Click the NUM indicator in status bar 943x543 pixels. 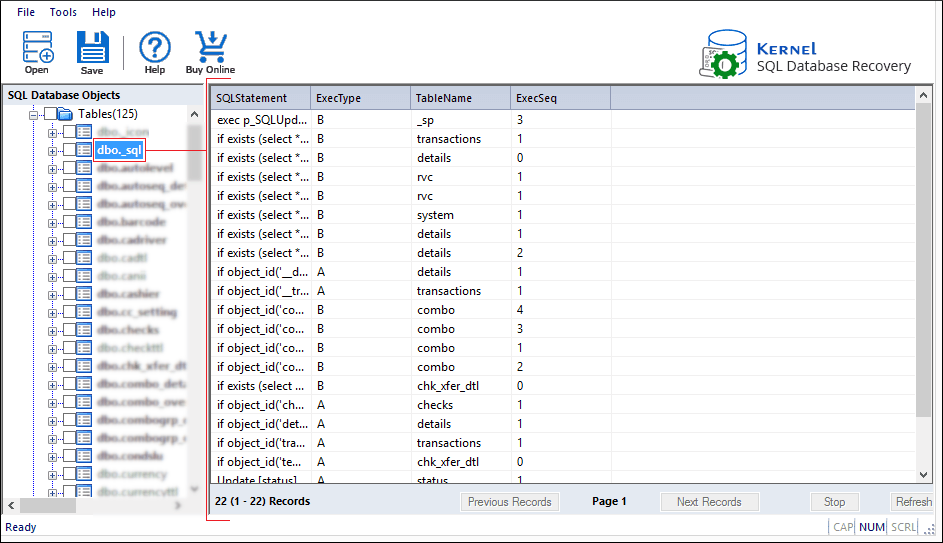pos(871,527)
